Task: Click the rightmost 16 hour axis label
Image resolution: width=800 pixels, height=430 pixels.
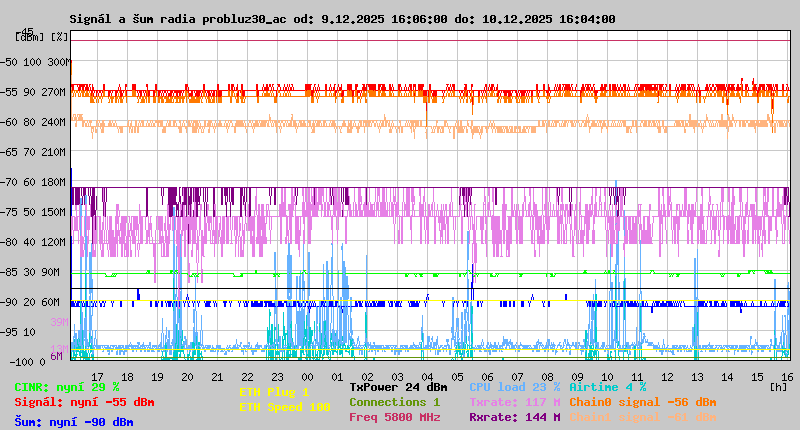Action: [x=787, y=377]
